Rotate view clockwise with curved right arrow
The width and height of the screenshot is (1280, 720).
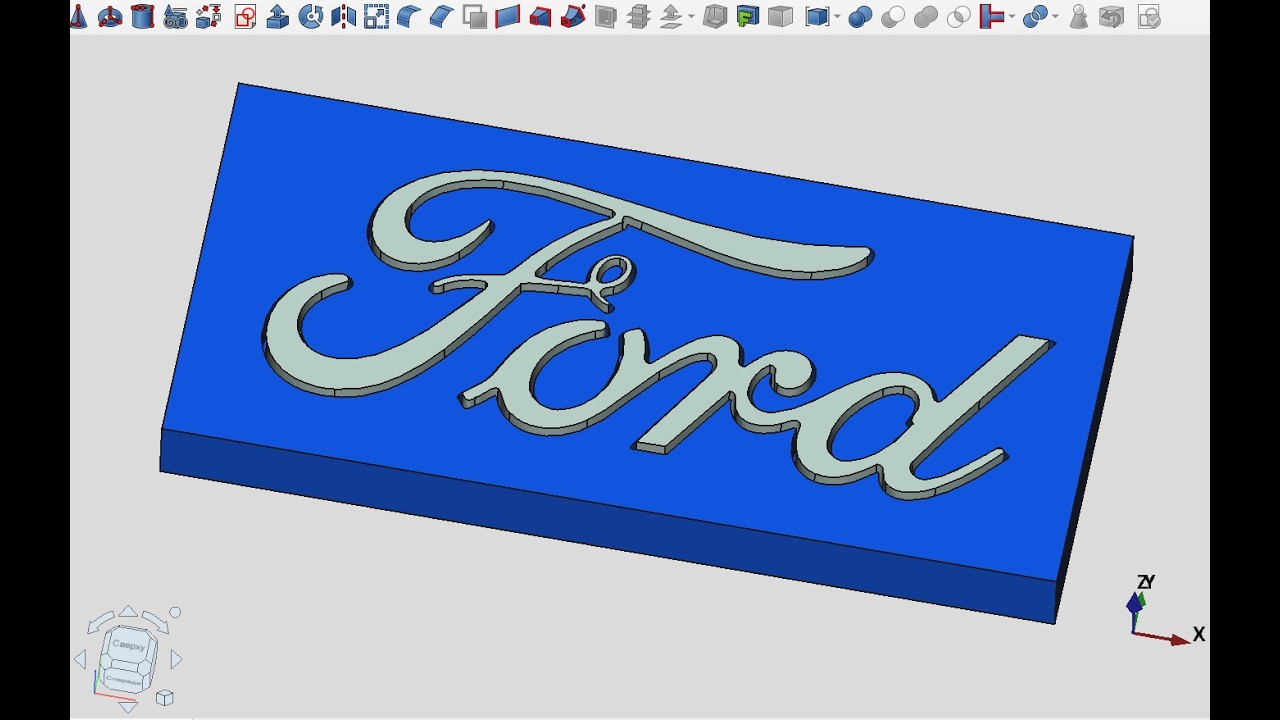pyautogui.click(x=156, y=622)
